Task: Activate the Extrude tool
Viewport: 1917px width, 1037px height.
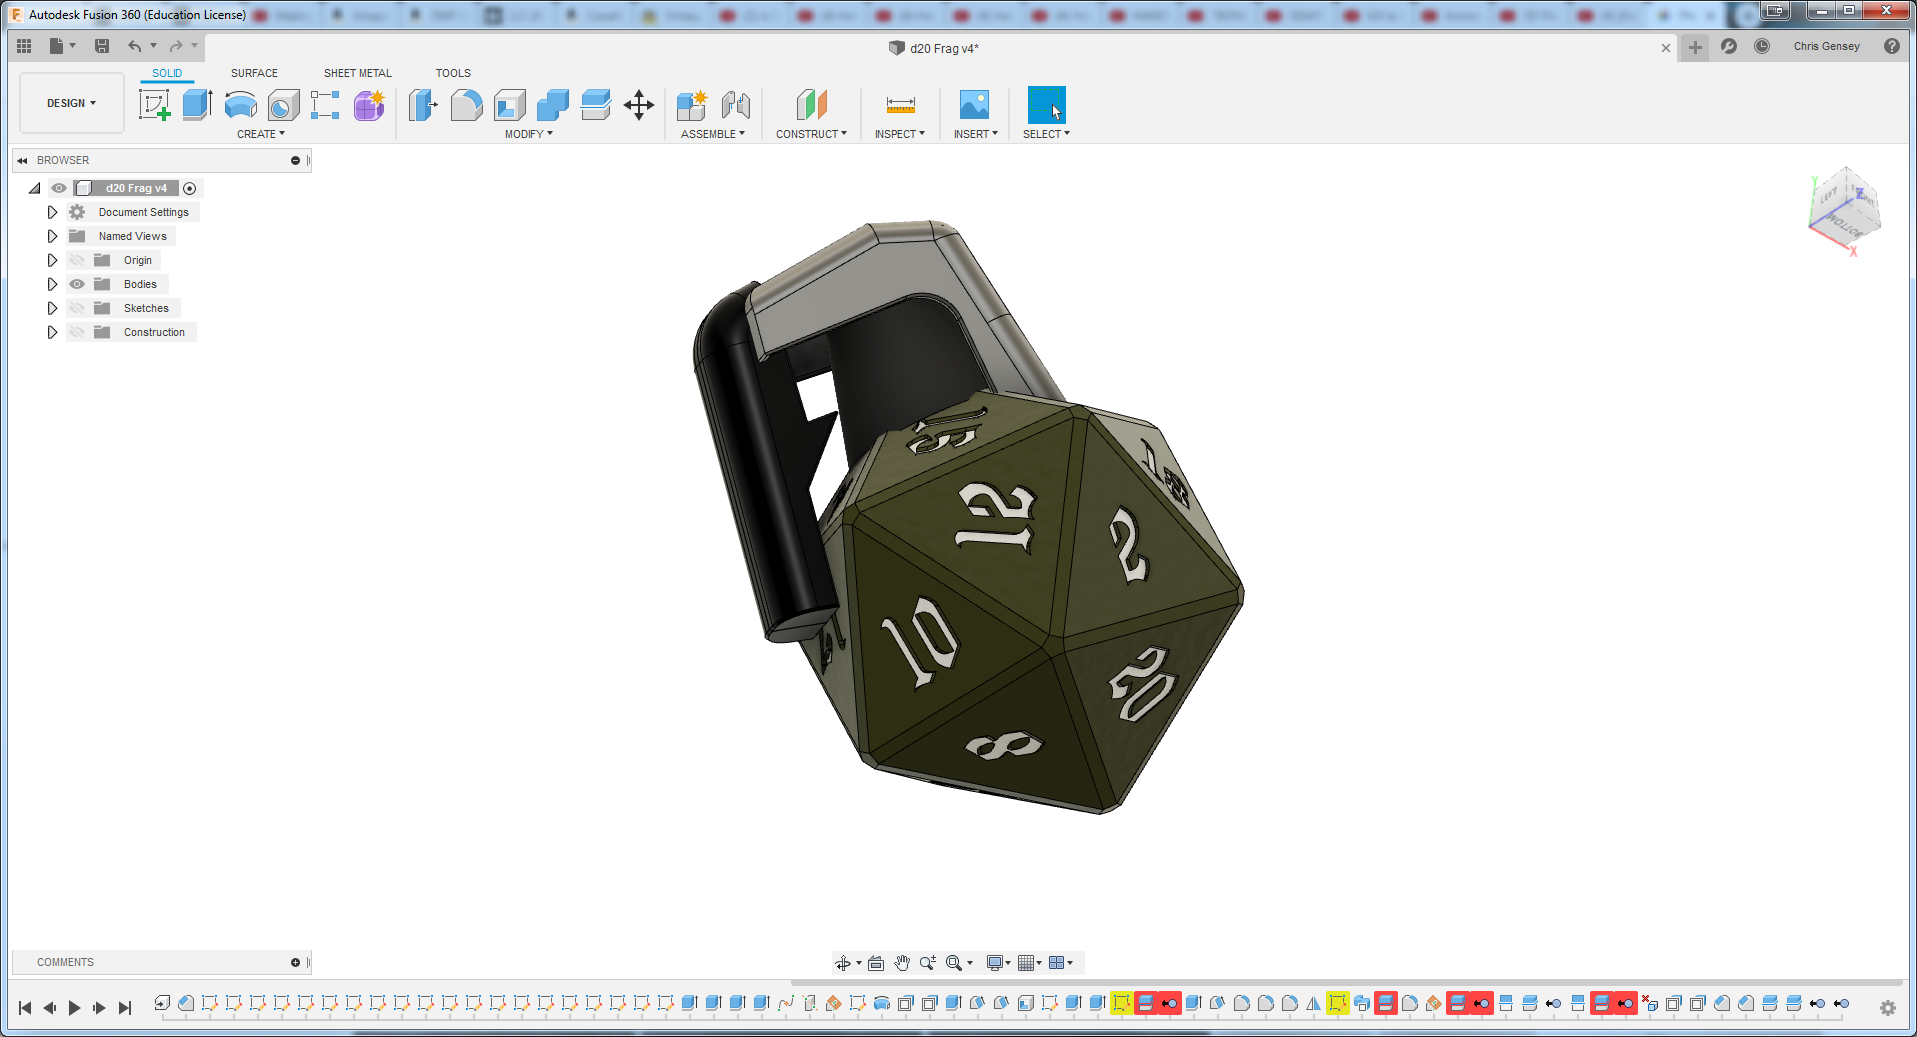Action: (x=196, y=105)
